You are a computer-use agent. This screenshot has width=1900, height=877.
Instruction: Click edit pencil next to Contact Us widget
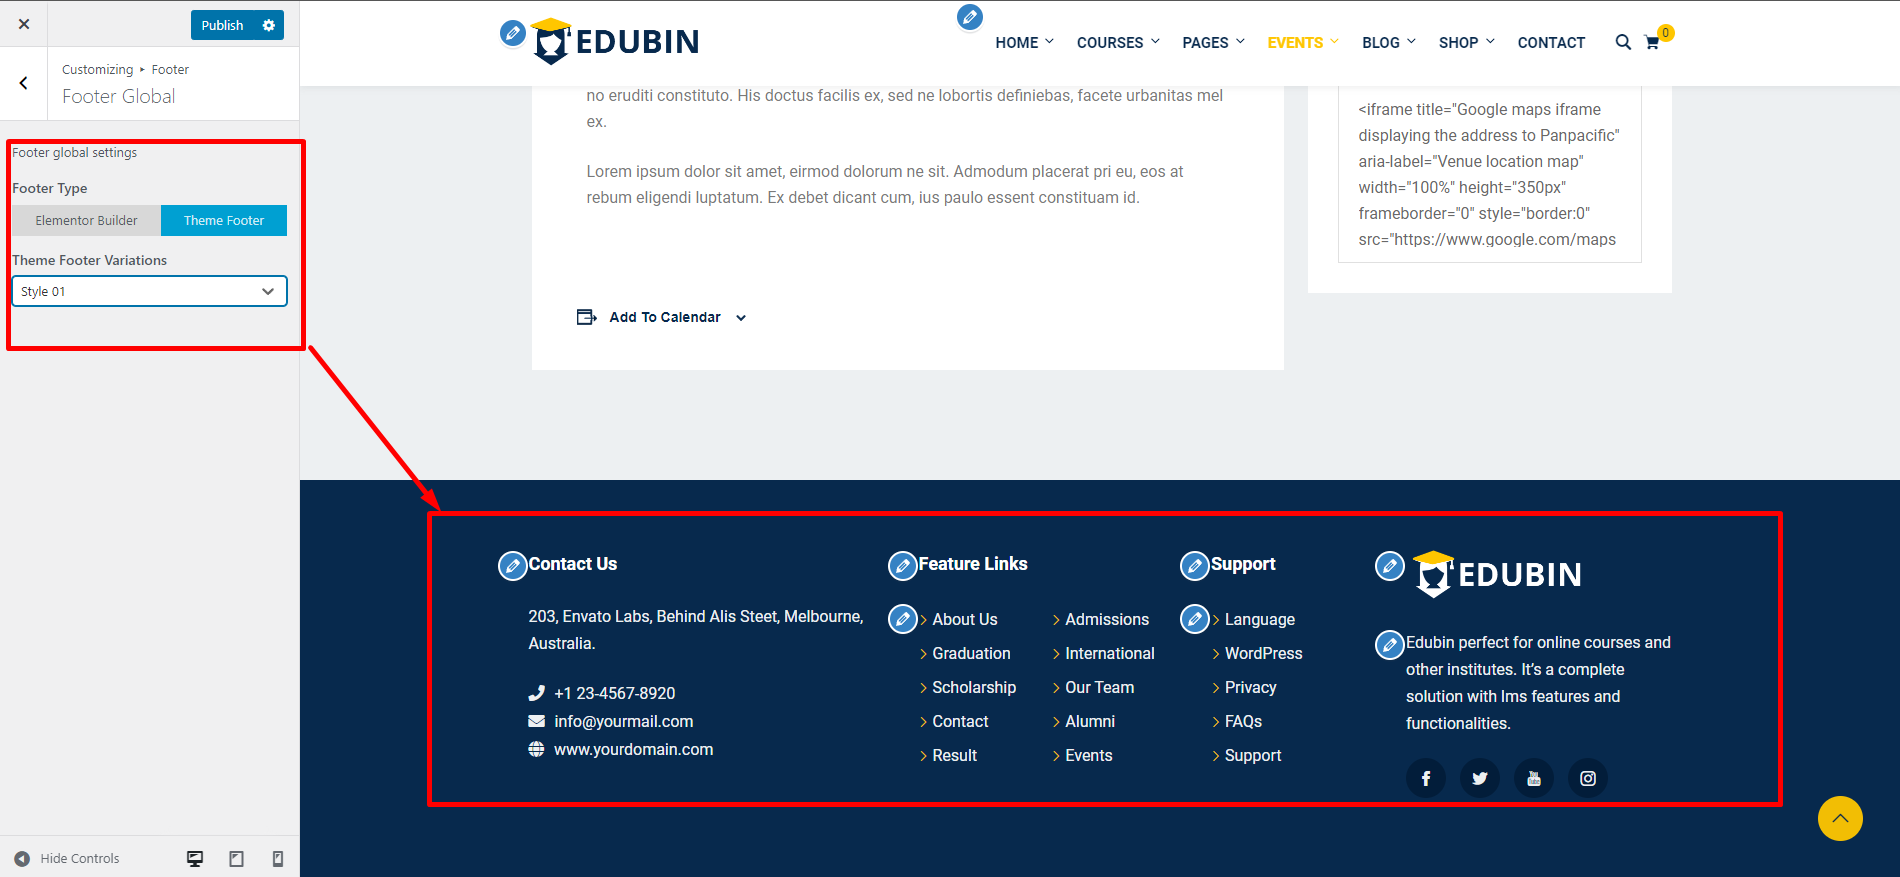[x=512, y=566]
